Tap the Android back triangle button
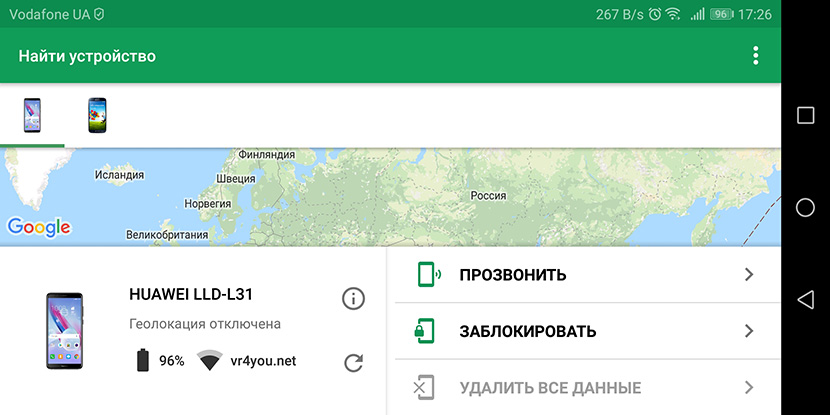This screenshot has height=415, width=830. click(x=805, y=300)
